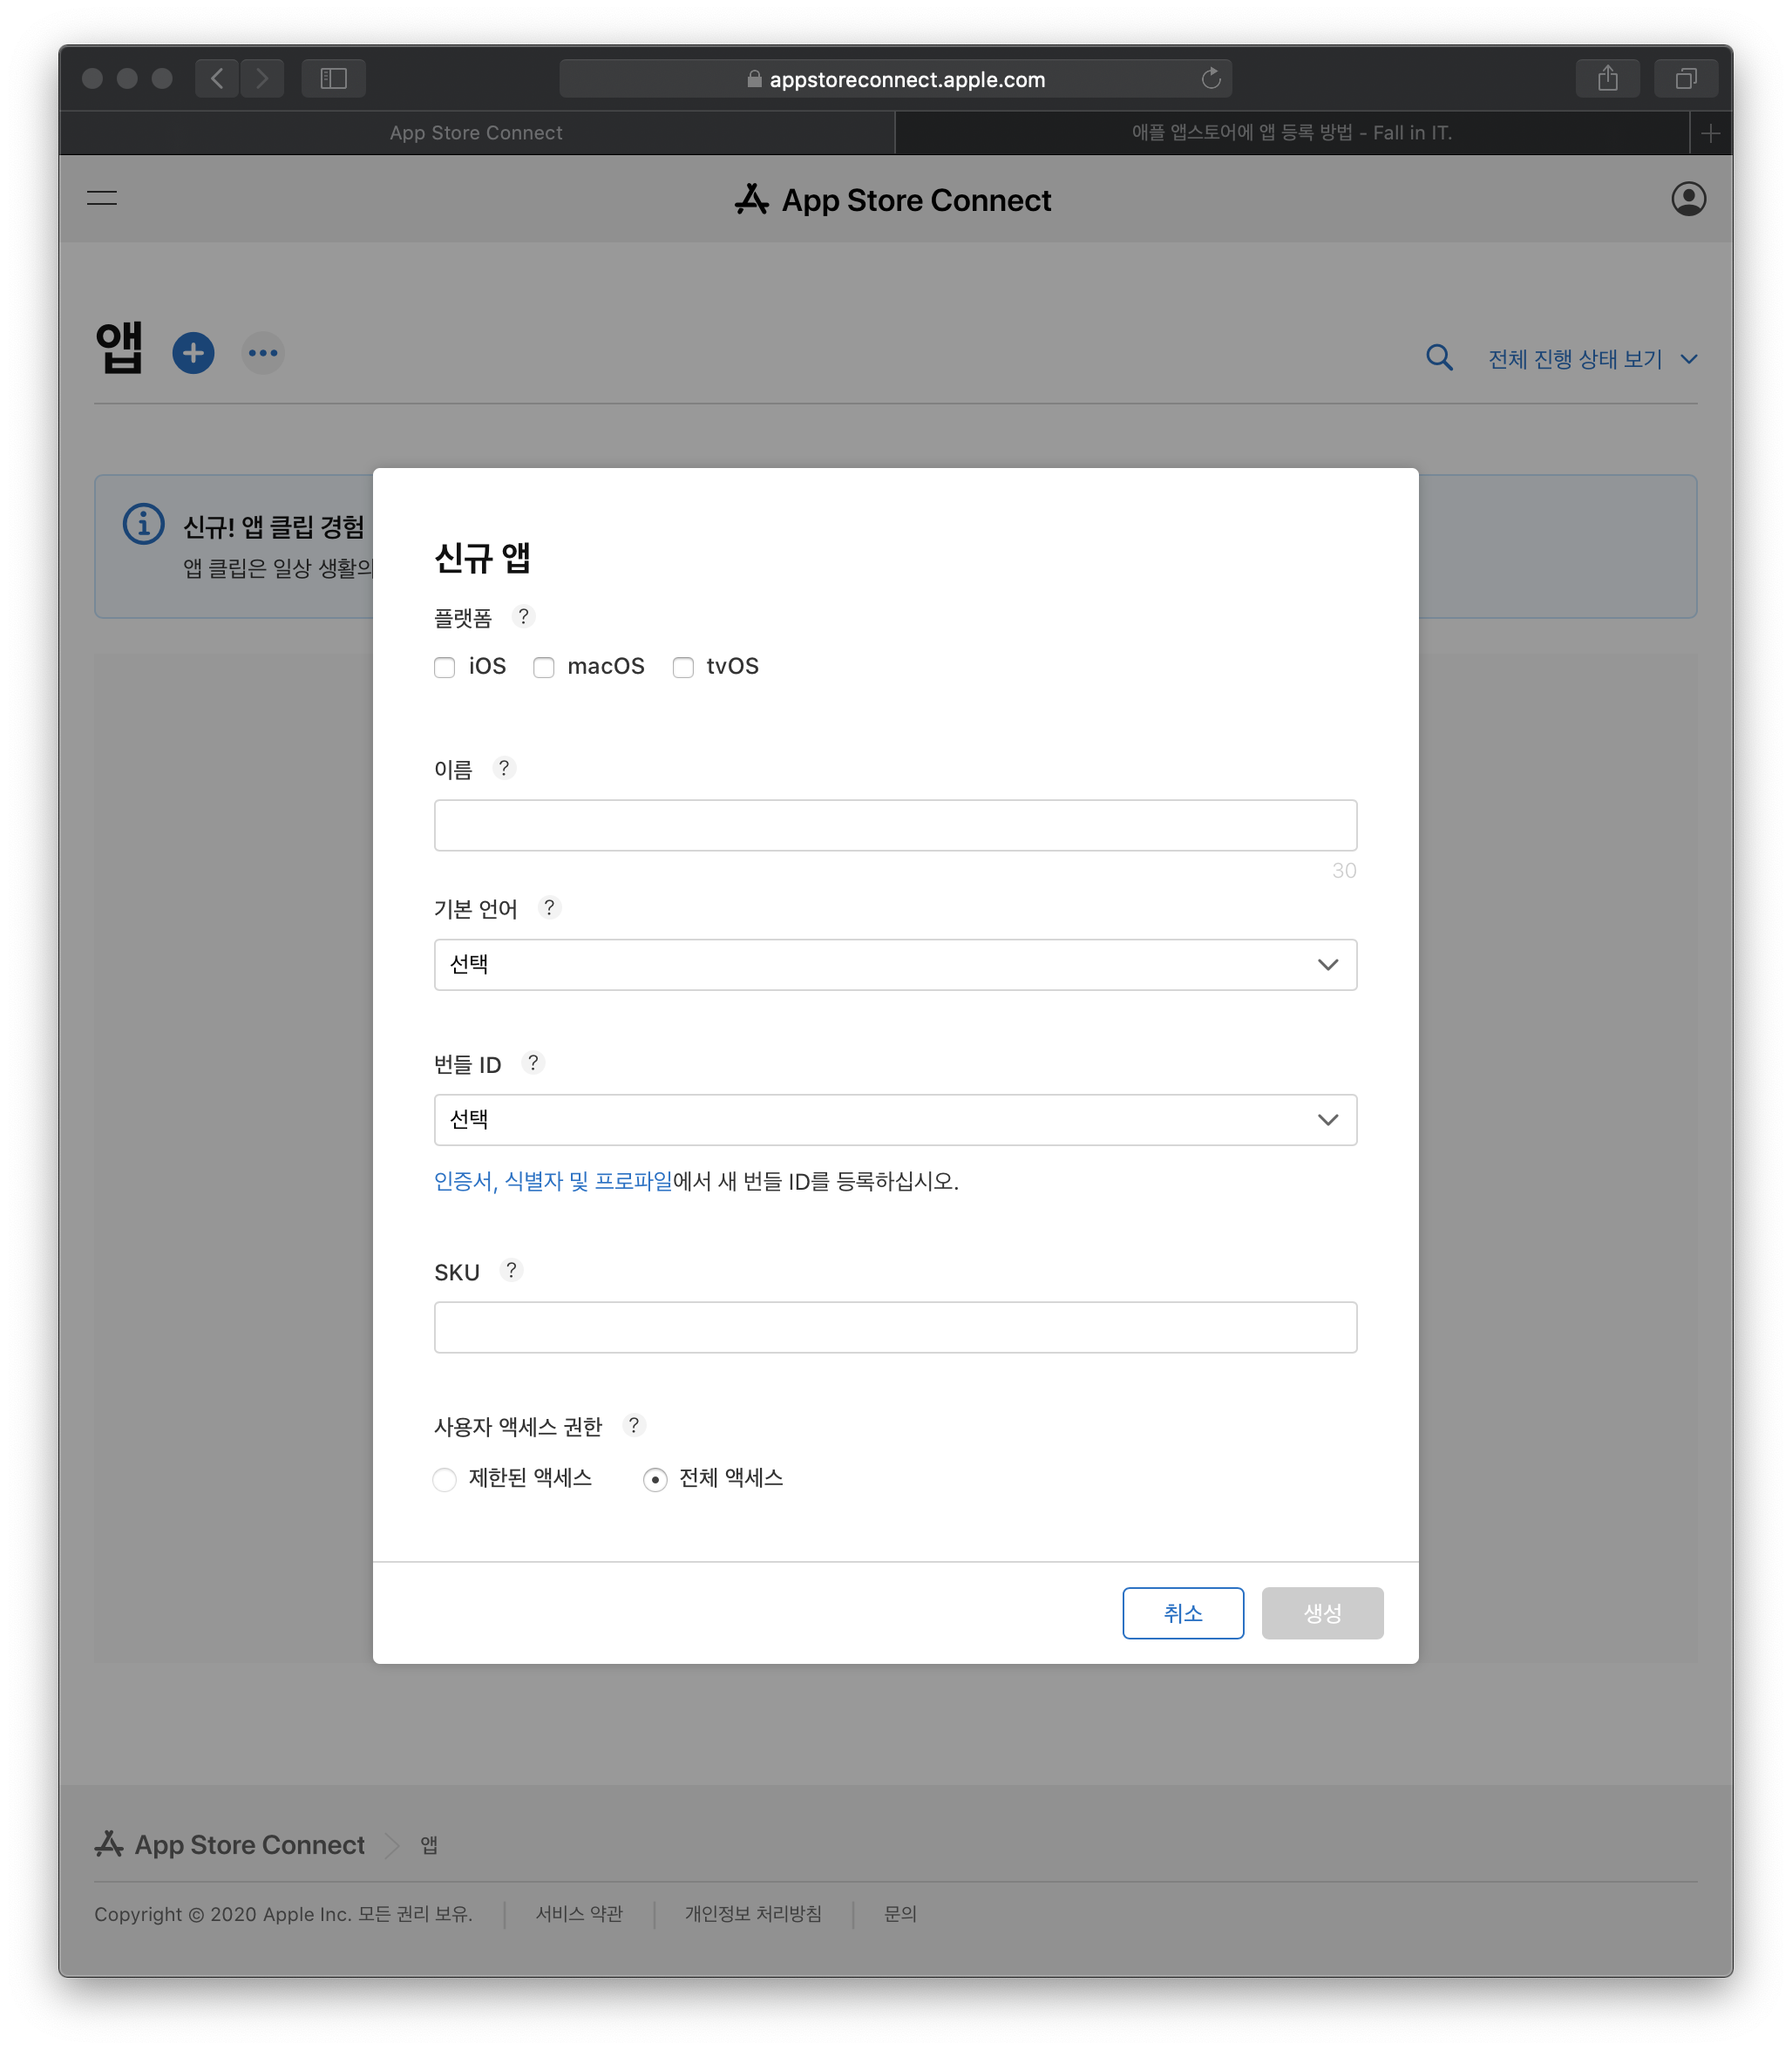The height and width of the screenshot is (2050, 1792).
Task: Open the three-dots more options button
Action: tap(263, 353)
